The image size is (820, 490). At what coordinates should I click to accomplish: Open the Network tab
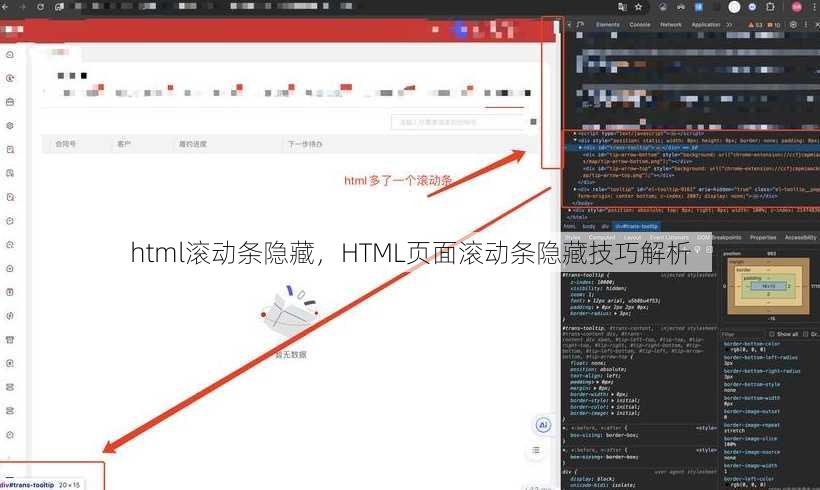pyautogui.click(x=670, y=25)
